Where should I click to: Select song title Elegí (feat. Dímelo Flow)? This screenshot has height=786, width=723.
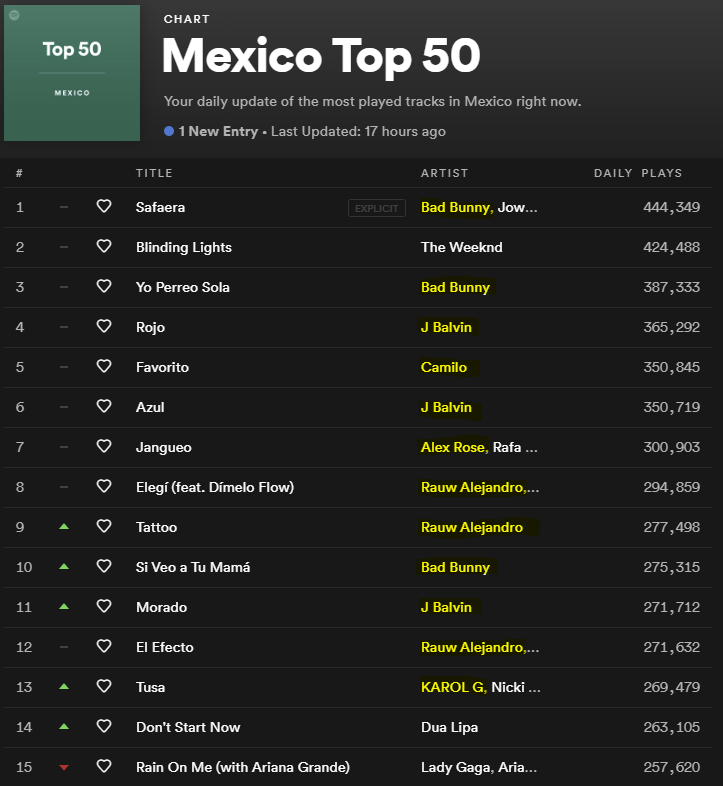click(x=215, y=487)
